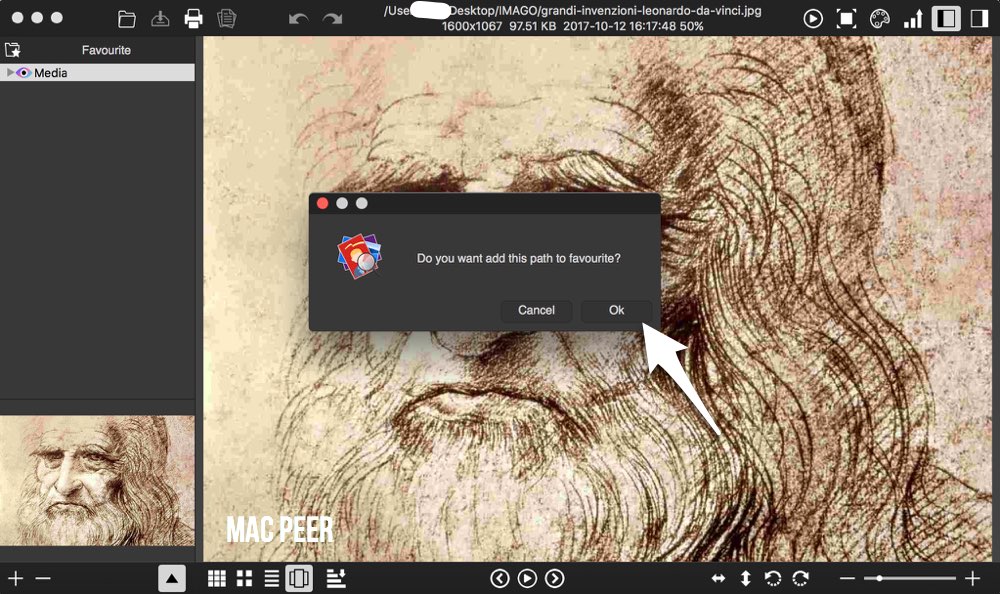Click the histogram levels icon
Viewport: 1000px width, 594px height.
tap(913, 18)
